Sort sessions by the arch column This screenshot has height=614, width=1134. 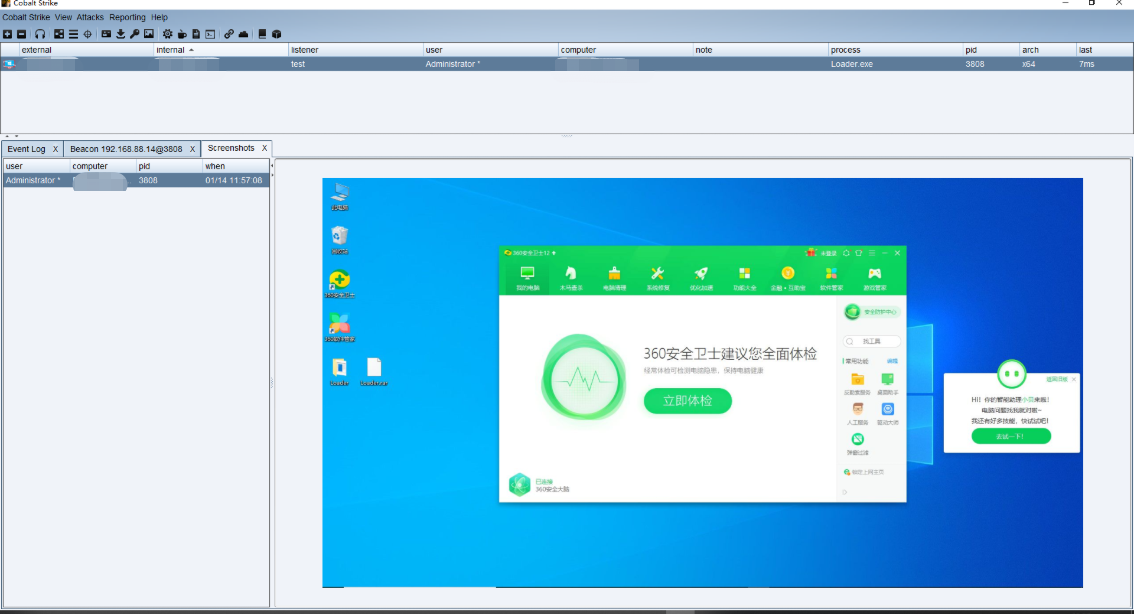[x=1047, y=50]
